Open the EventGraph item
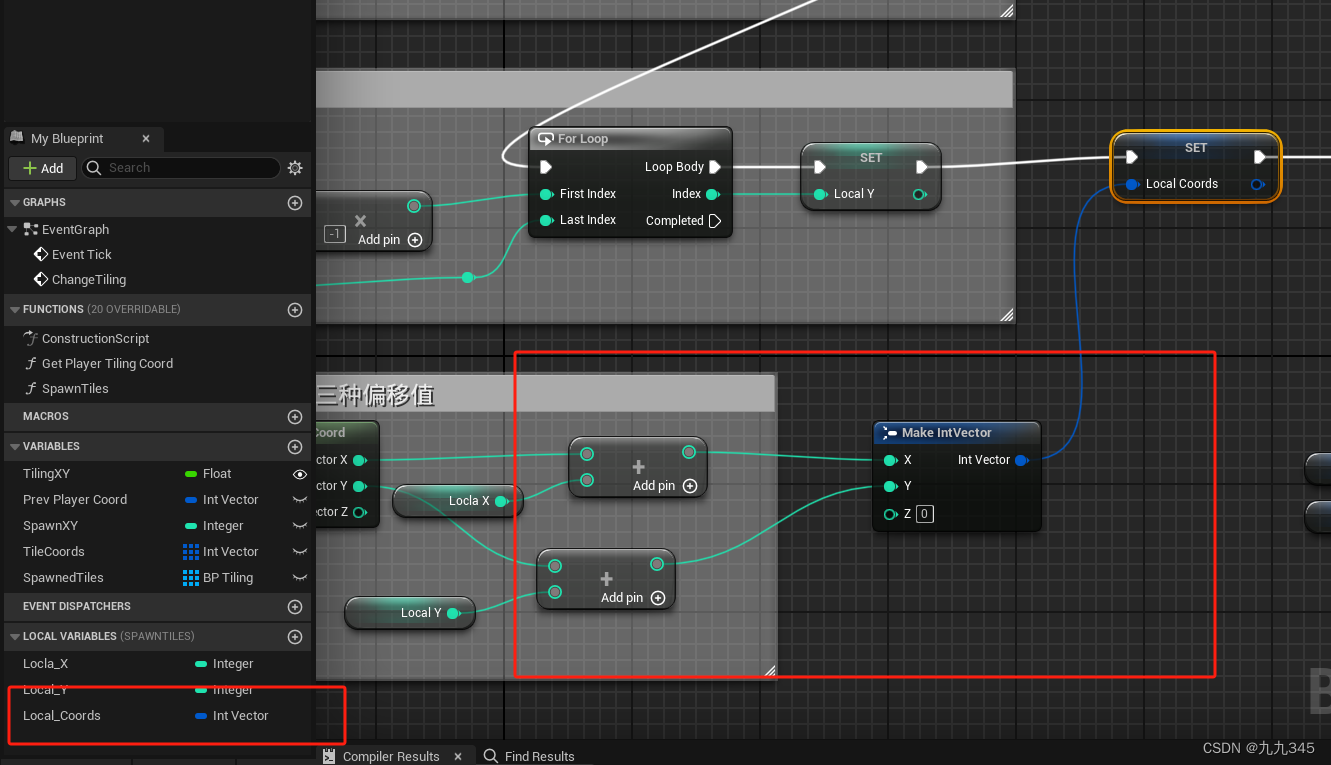Viewport: 1331px width, 765px height. [x=75, y=229]
